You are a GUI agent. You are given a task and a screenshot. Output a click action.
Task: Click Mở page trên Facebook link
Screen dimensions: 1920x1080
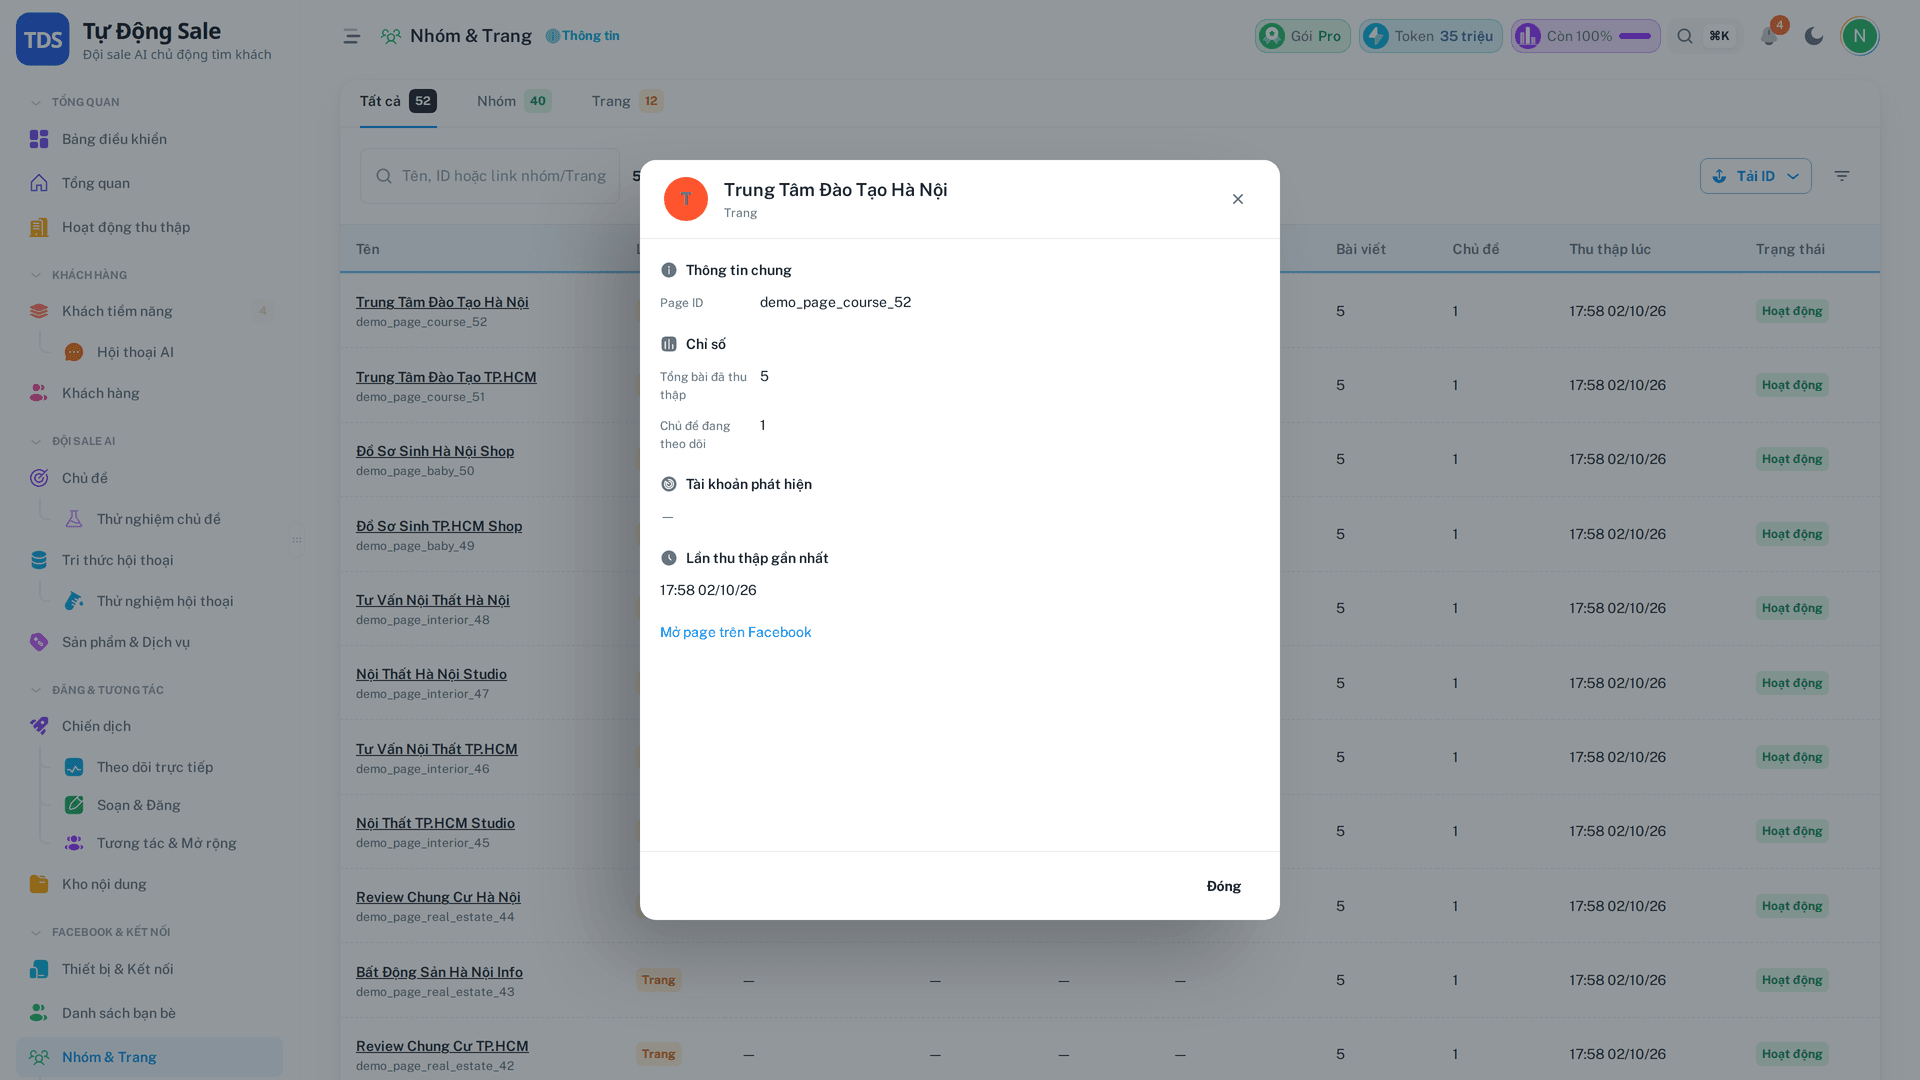click(x=735, y=632)
